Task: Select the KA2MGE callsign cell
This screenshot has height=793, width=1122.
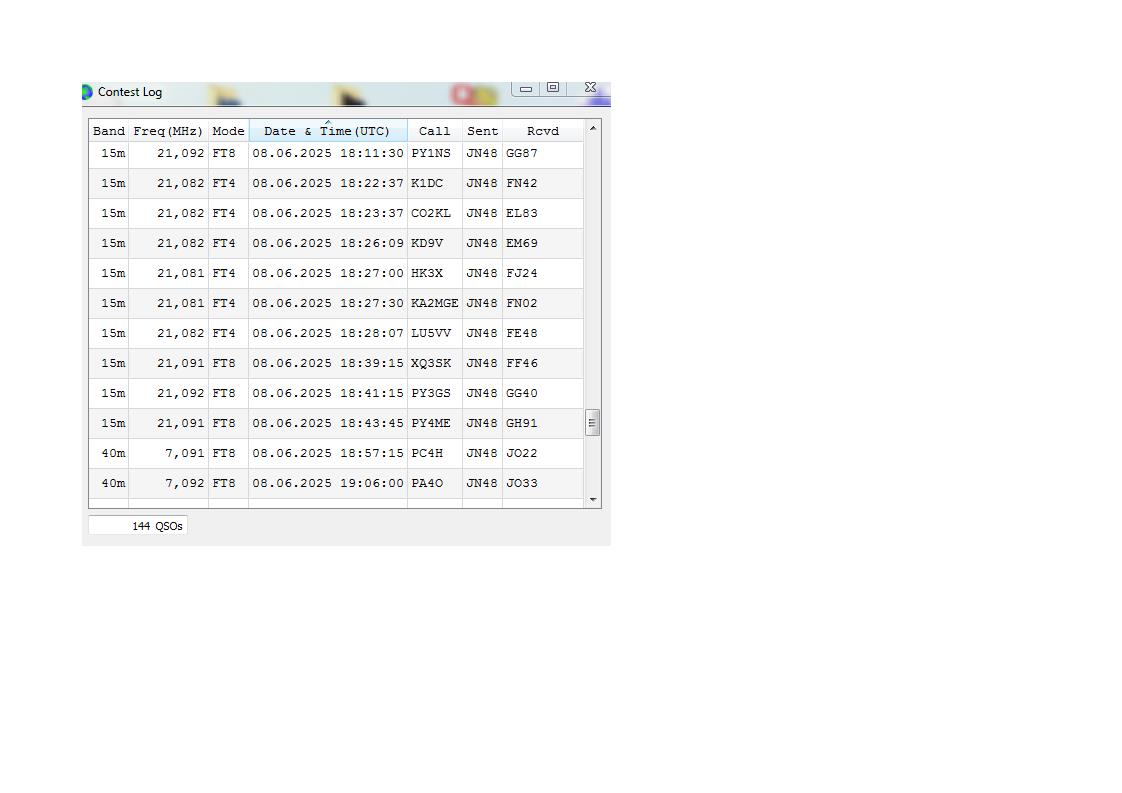Action: tap(434, 303)
